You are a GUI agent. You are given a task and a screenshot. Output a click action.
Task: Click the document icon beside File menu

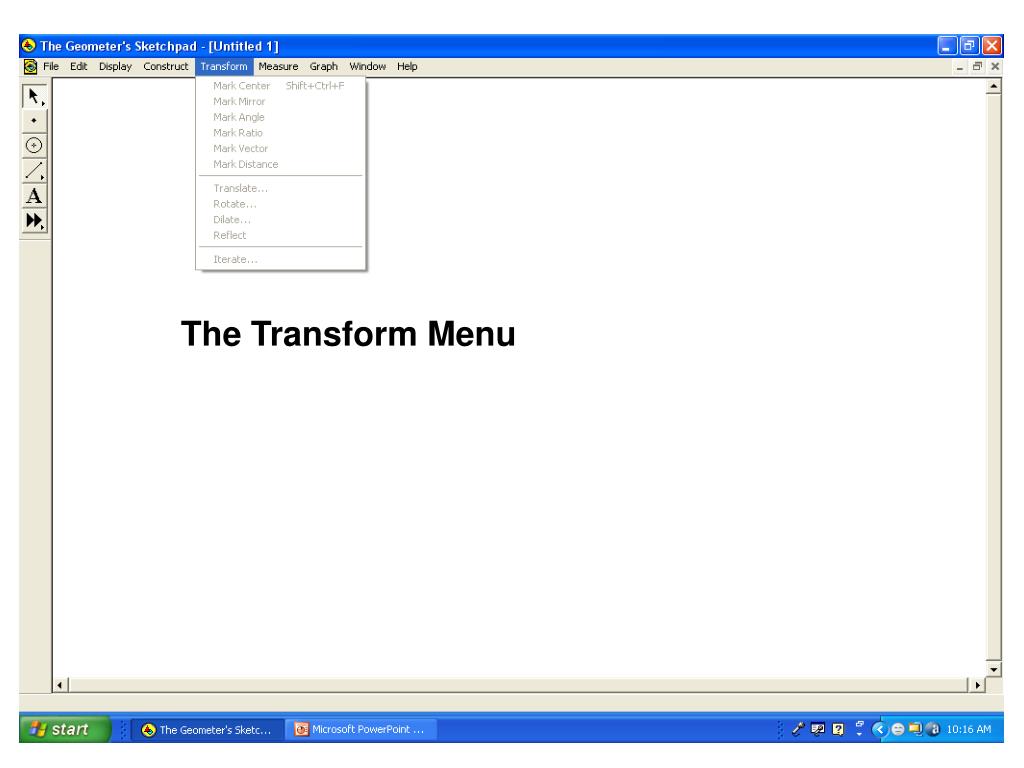pyautogui.click(x=30, y=67)
